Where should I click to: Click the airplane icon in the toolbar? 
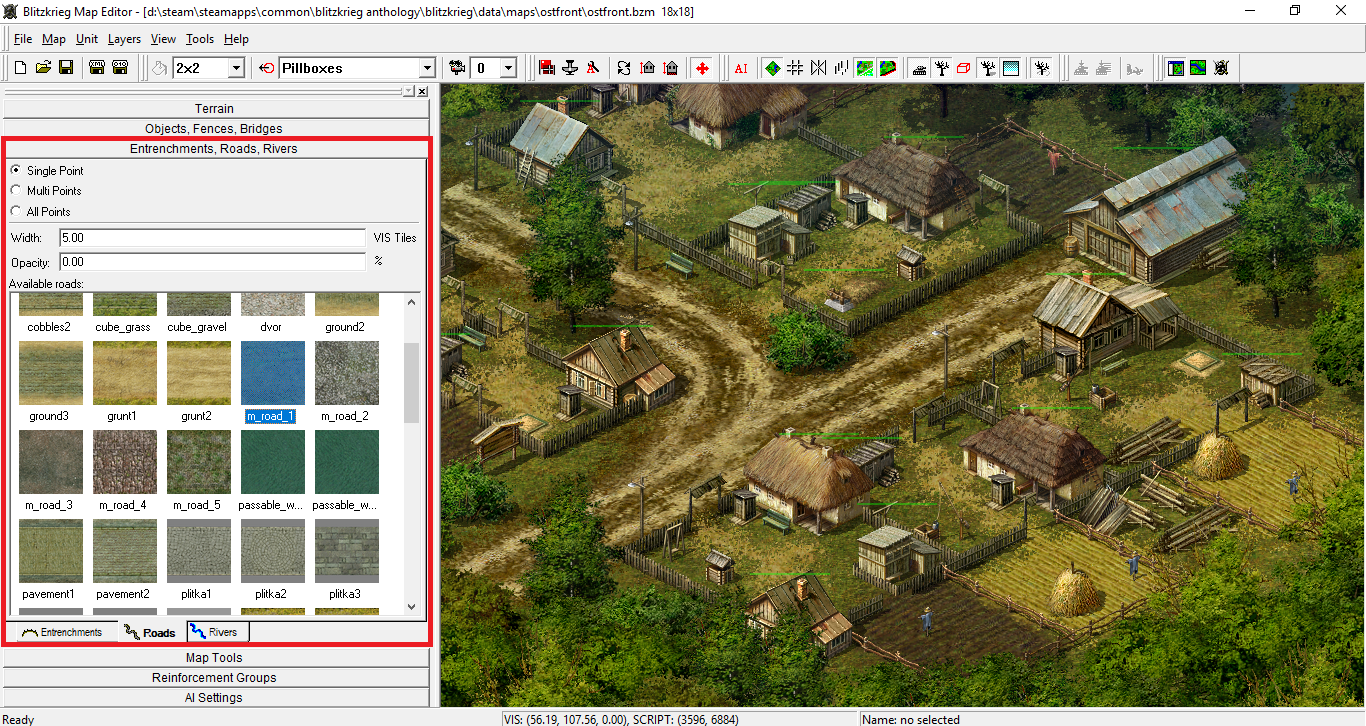click(x=570, y=68)
